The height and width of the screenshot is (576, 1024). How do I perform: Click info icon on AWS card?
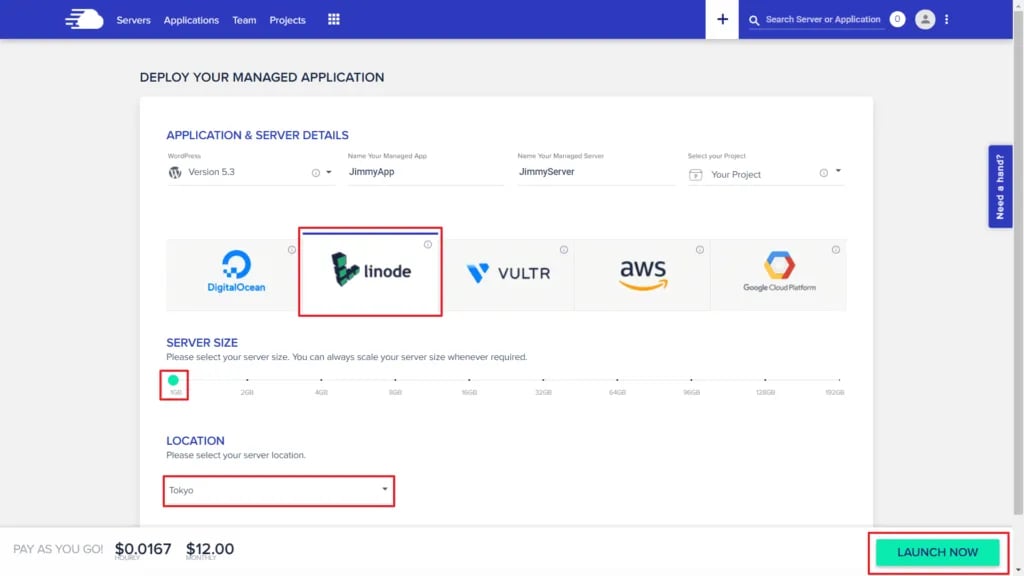(699, 249)
